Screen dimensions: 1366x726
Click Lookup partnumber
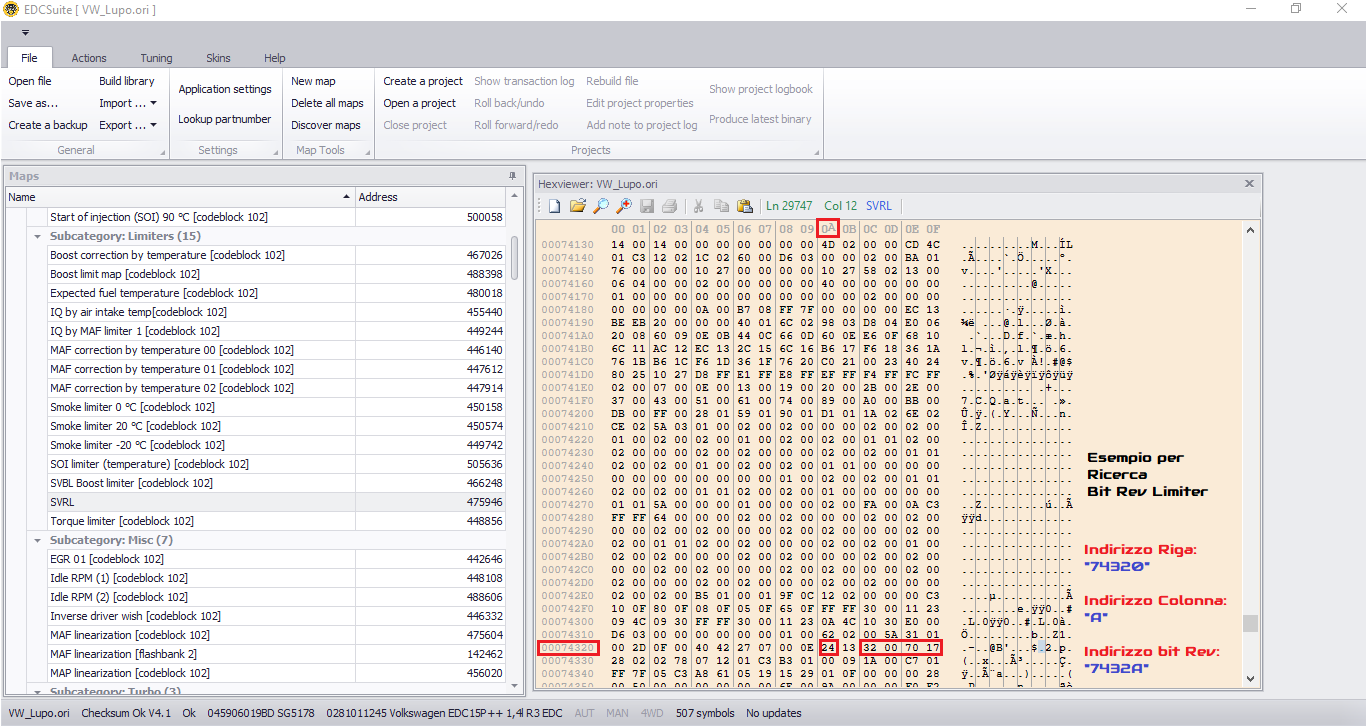click(x=225, y=119)
